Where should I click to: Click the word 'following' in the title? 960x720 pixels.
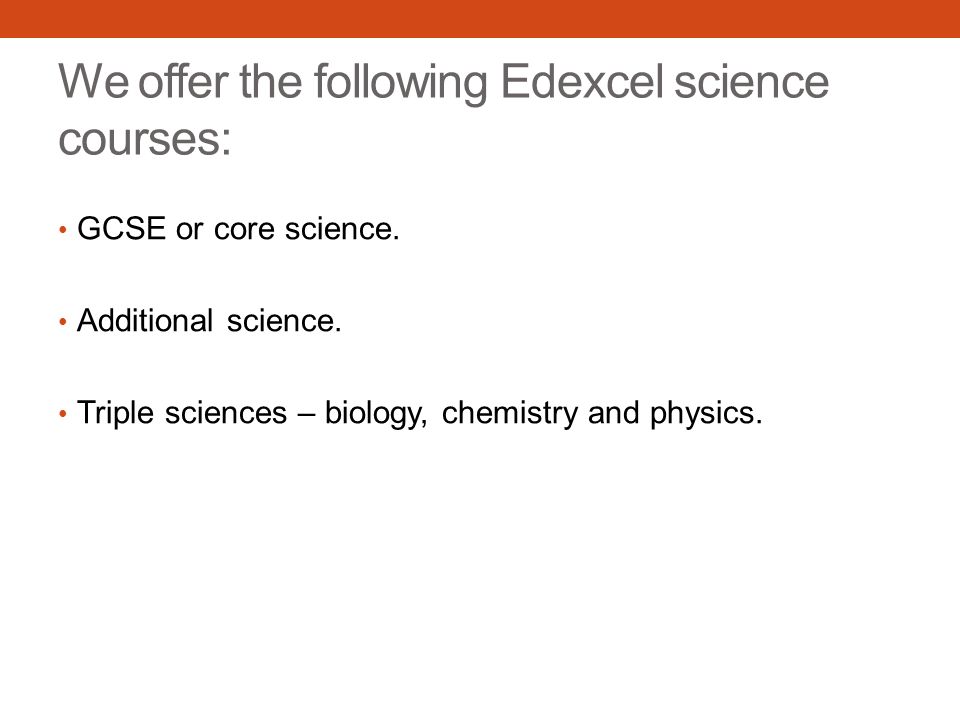(401, 83)
